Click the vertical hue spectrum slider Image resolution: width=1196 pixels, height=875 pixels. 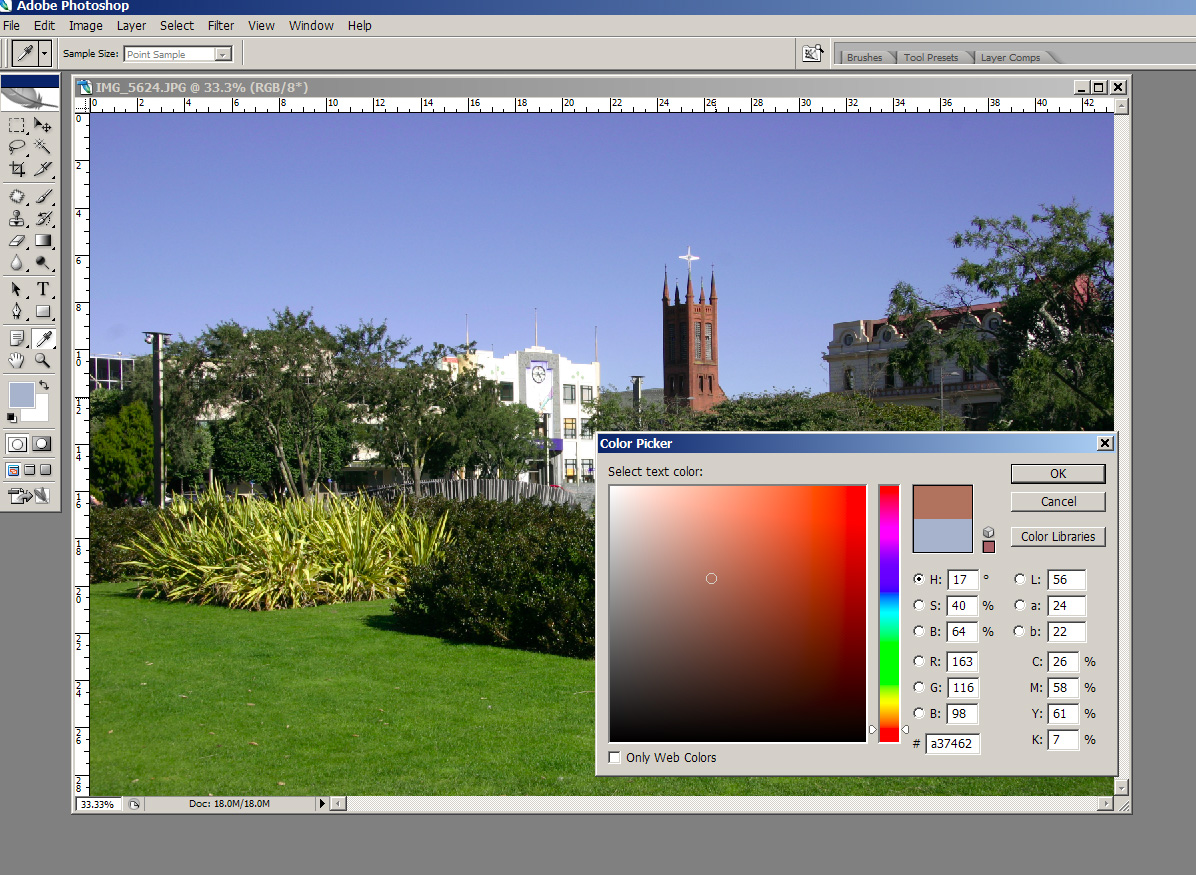(889, 612)
